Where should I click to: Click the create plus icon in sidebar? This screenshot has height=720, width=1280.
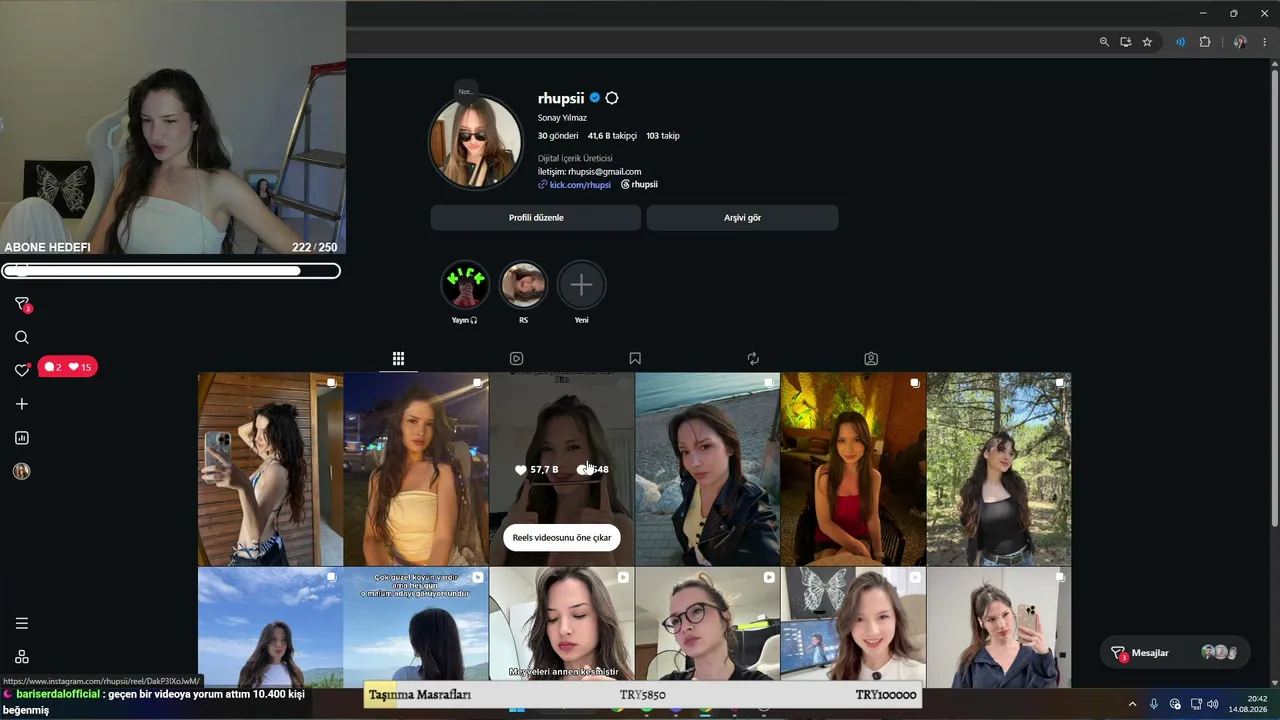coord(22,404)
